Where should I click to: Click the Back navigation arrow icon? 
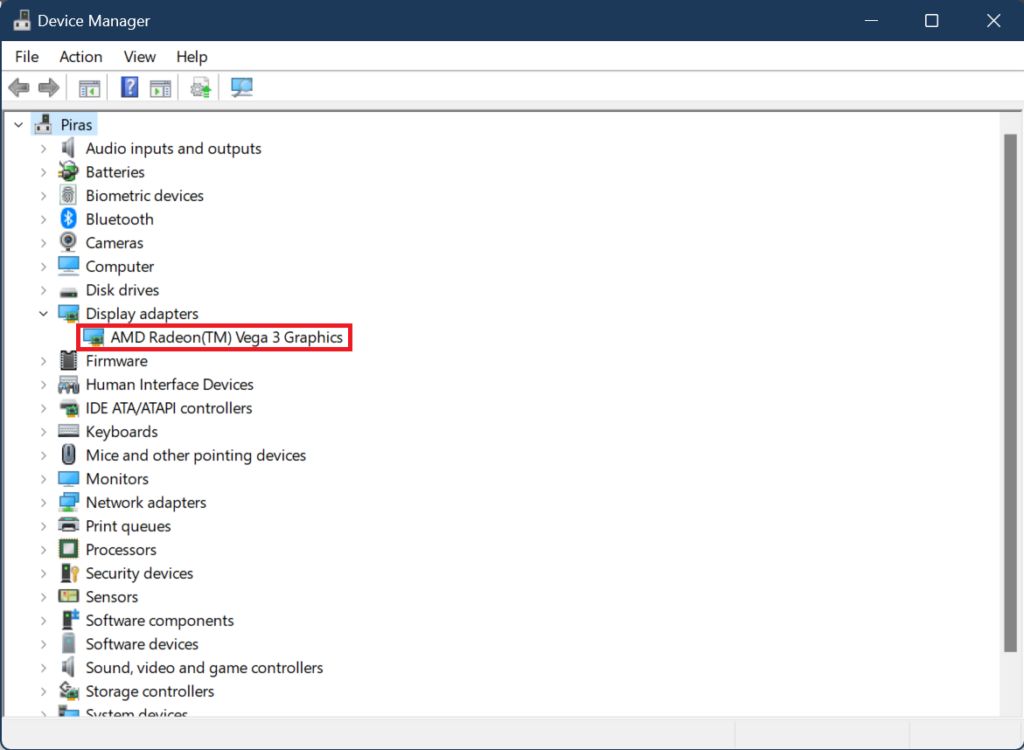18,87
